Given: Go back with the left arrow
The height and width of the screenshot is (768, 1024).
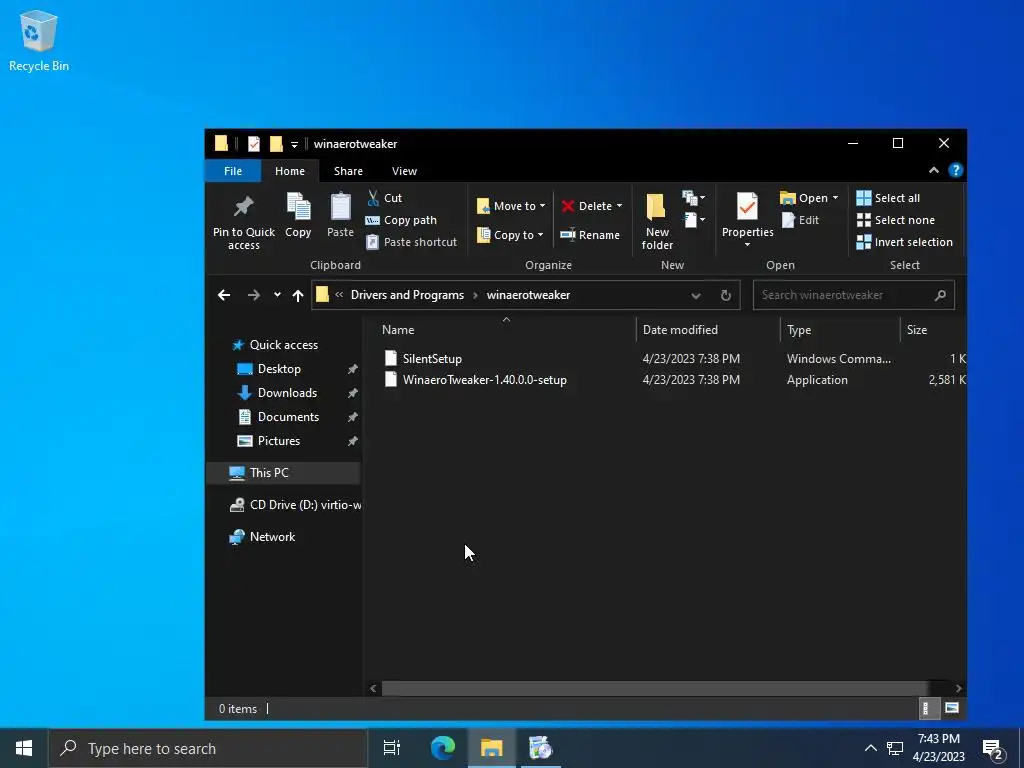Looking at the screenshot, I should click(x=224, y=295).
